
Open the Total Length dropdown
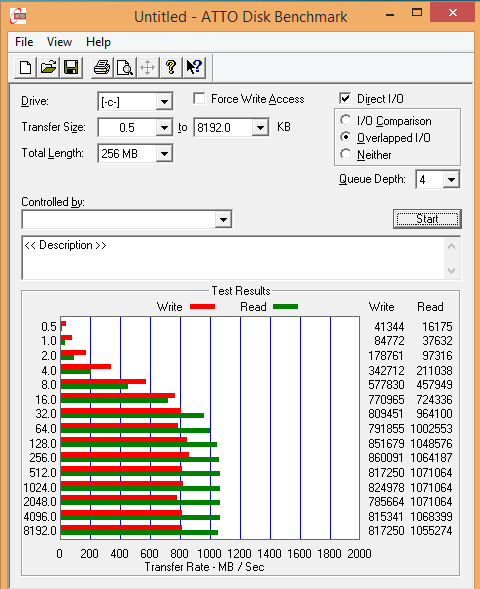coord(164,154)
